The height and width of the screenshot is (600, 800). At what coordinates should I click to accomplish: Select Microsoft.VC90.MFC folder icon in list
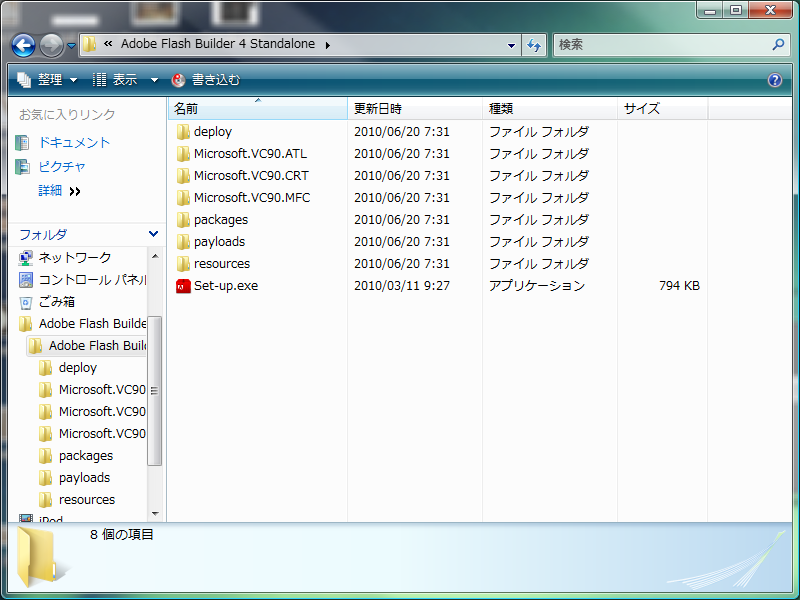pos(183,197)
